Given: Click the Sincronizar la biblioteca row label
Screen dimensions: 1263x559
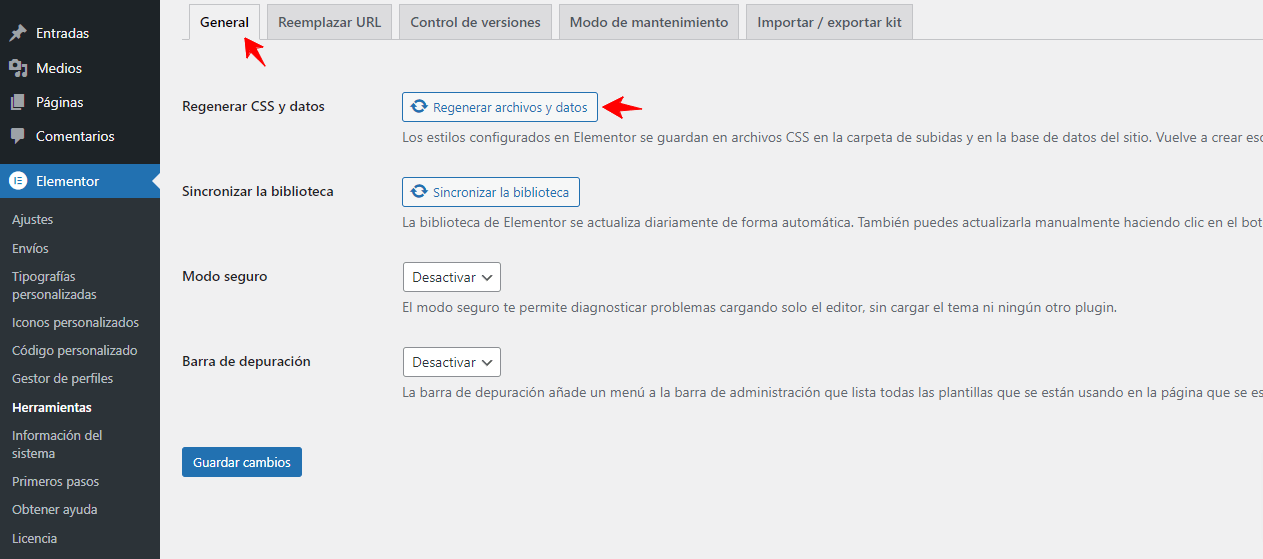Looking at the screenshot, I should point(258,191).
